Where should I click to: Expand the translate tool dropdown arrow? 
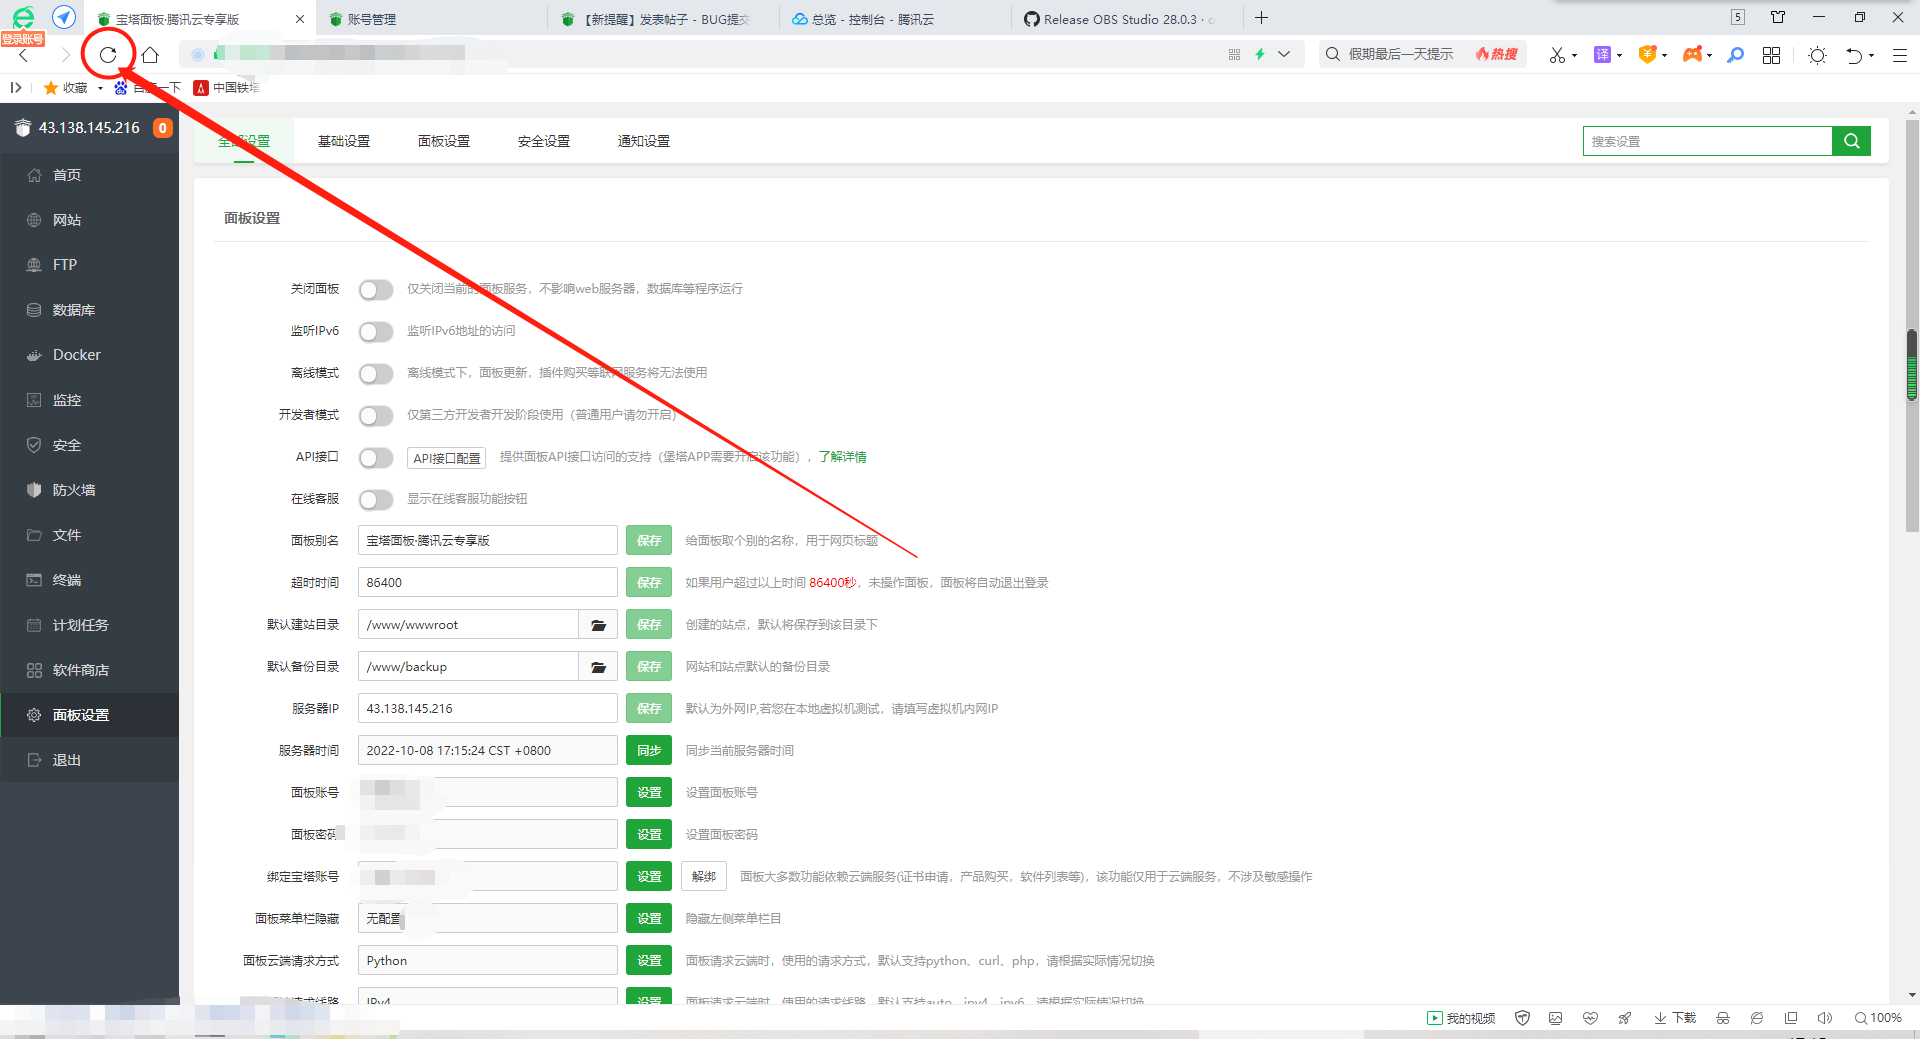tap(1619, 56)
